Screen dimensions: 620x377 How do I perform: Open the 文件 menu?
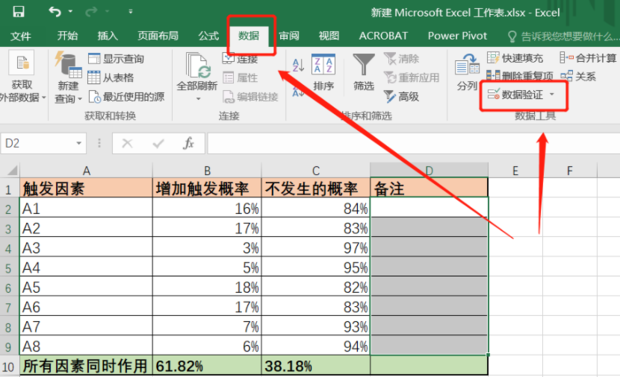(21, 36)
